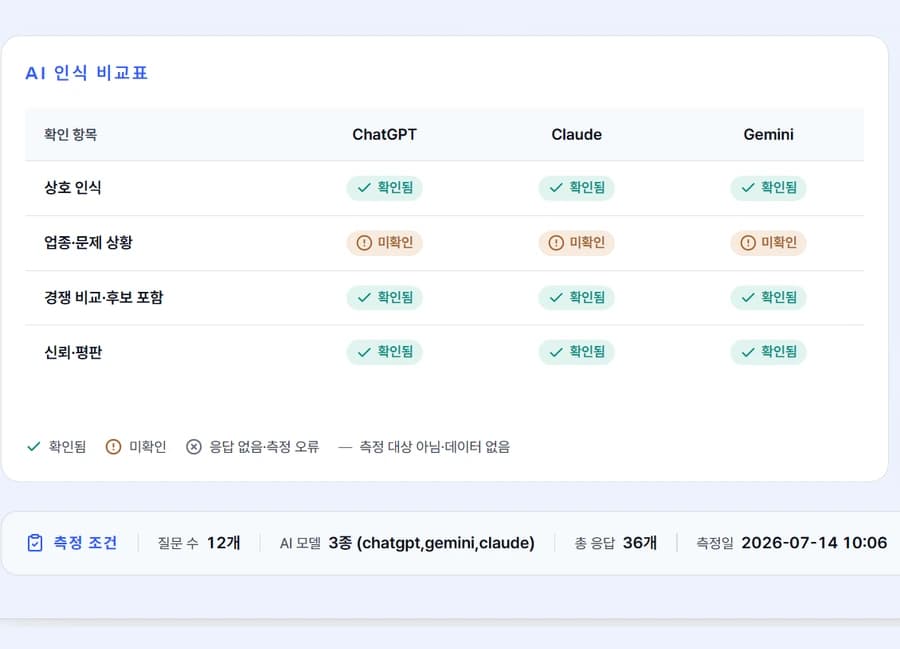
Task: Click the Gemini column header
Action: click(x=768, y=134)
